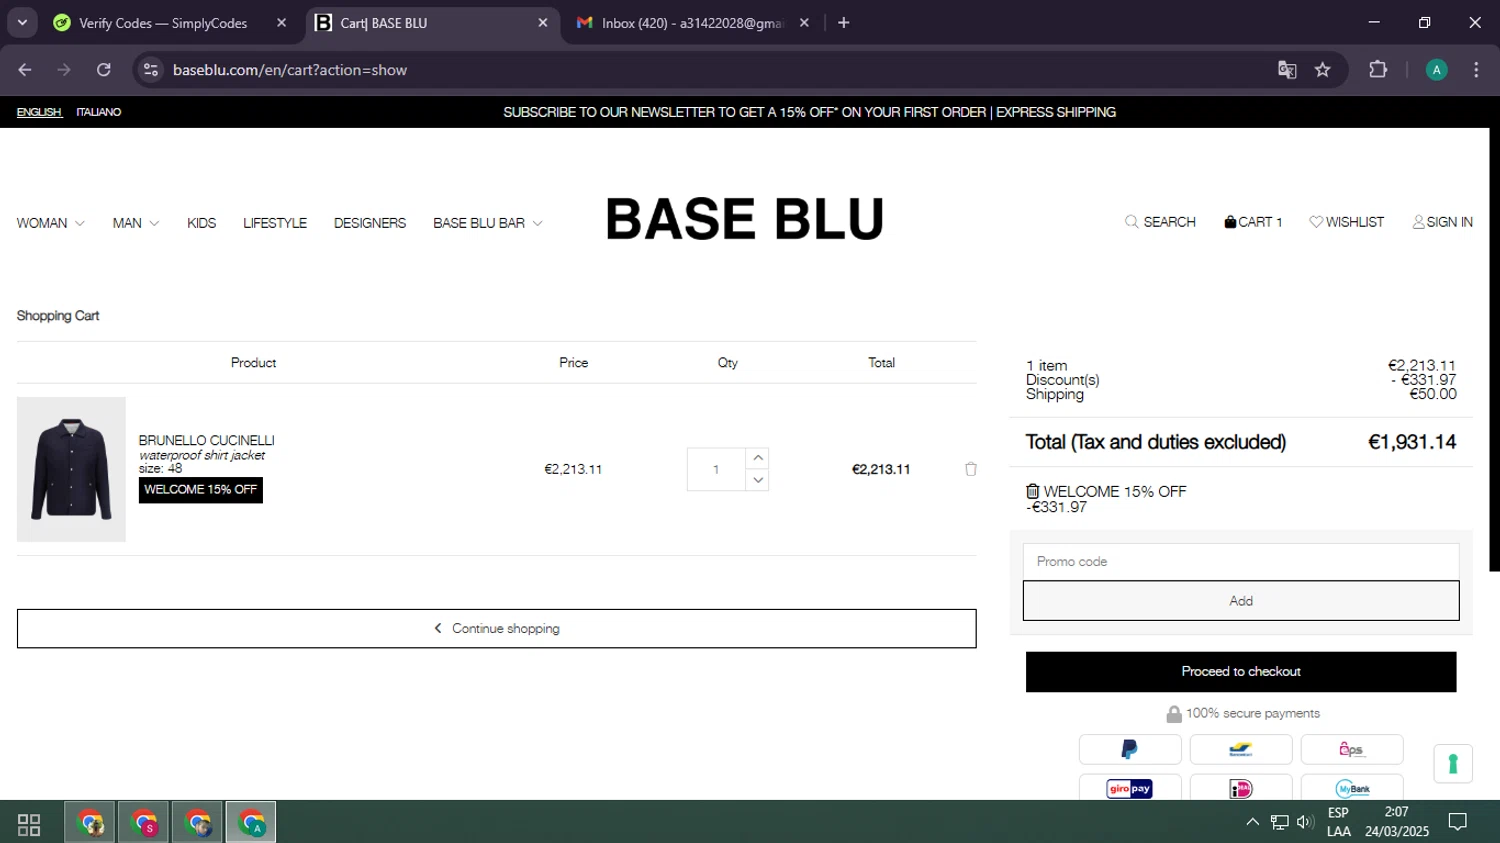Increase quantity with up arrow
The height and width of the screenshot is (843, 1500).
(x=758, y=458)
